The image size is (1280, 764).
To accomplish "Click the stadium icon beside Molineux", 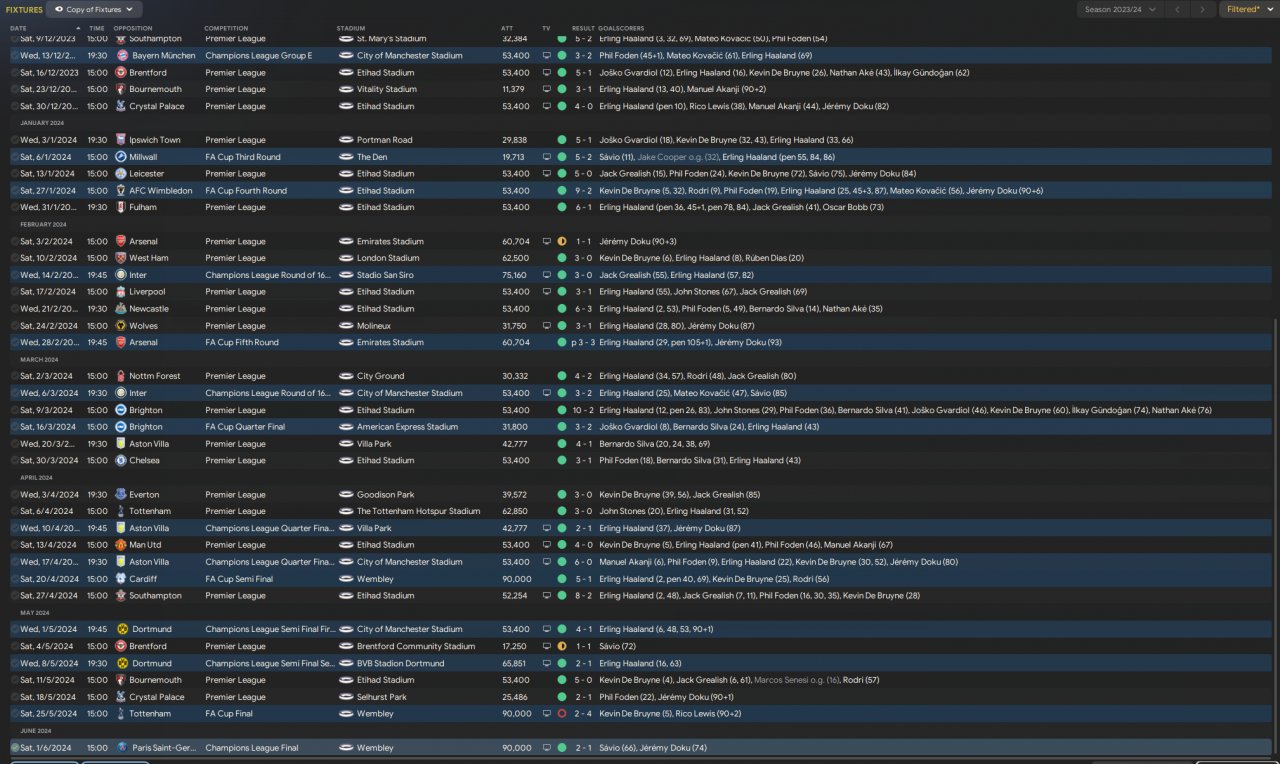I will coord(347,326).
